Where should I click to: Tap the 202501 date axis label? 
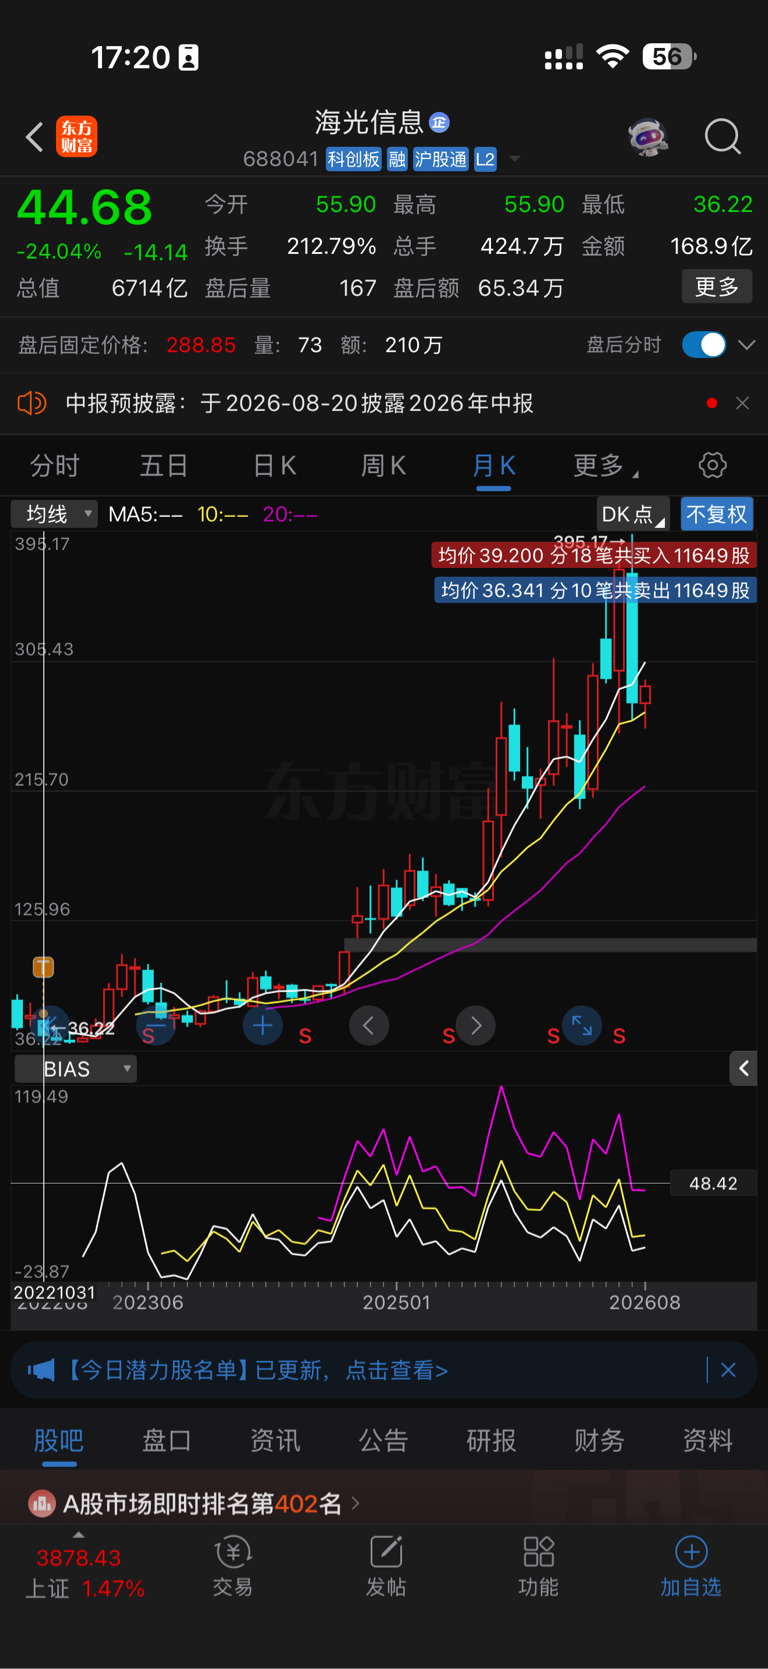coord(396,1303)
